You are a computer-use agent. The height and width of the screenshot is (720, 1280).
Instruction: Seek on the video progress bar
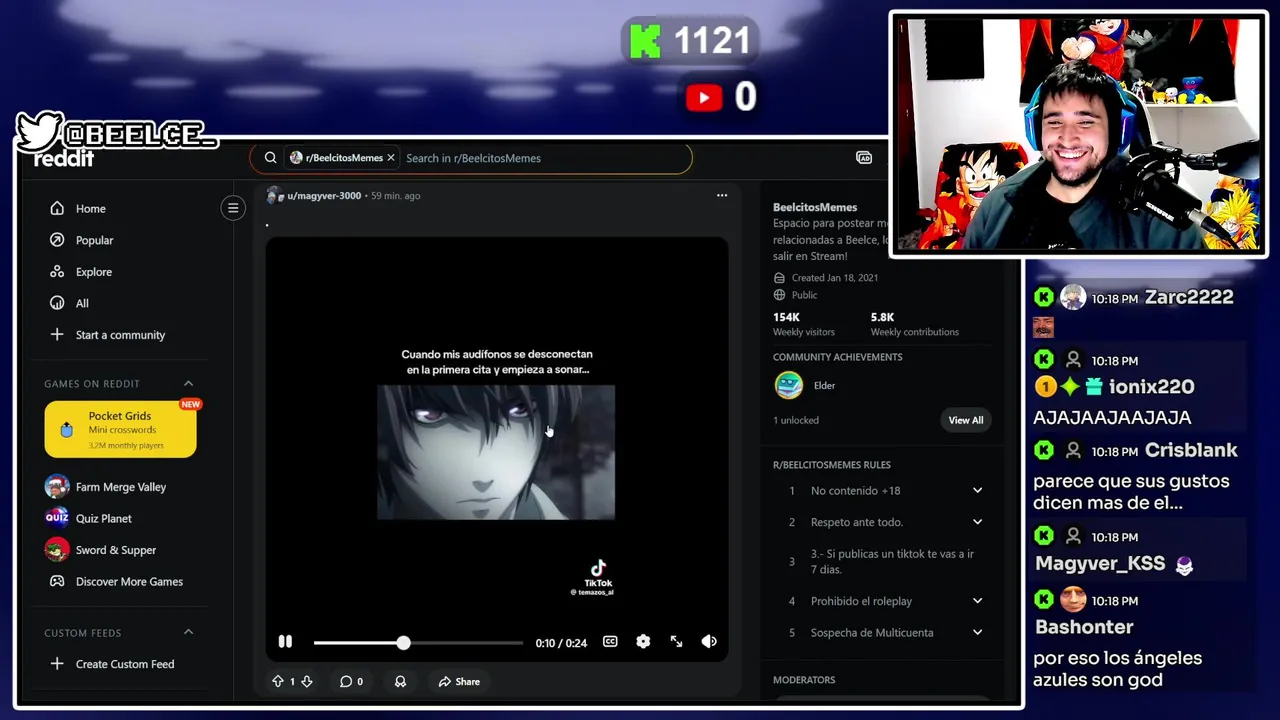click(418, 643)
